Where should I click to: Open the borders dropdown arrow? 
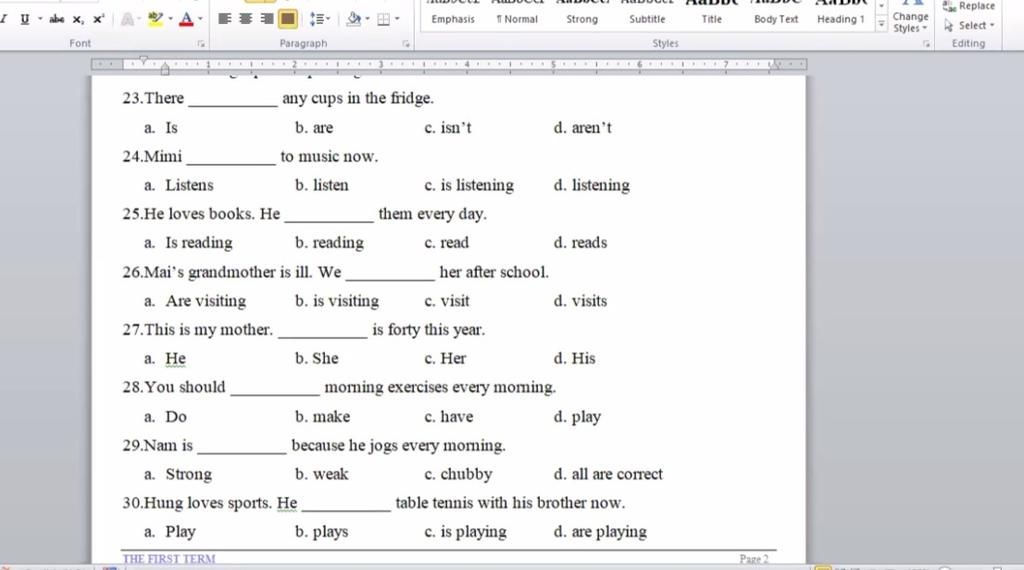pos(397,19)
